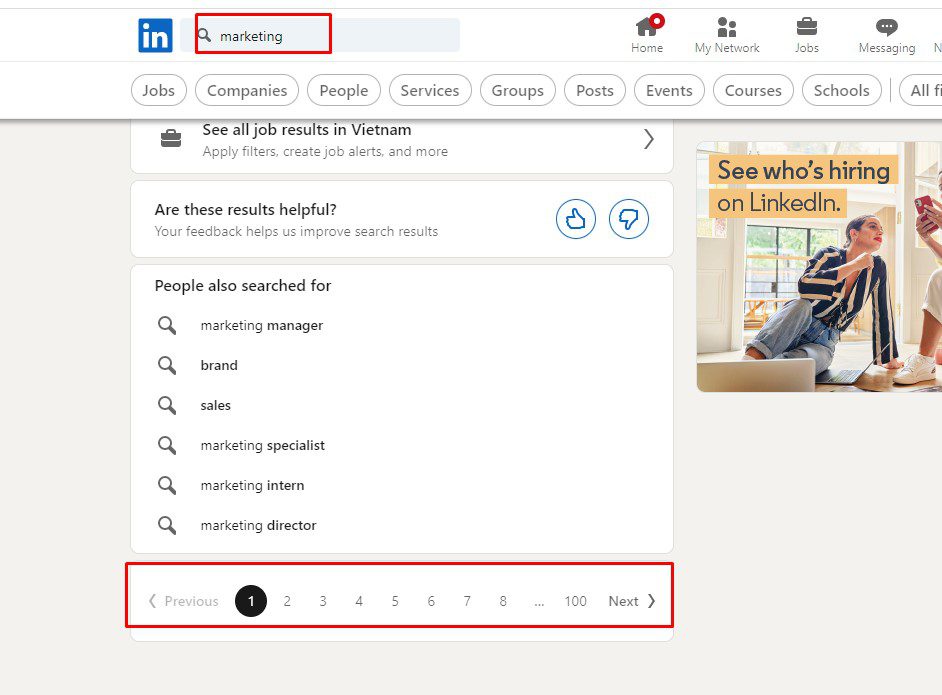
Task: Select the Groups filter pill
Action: pos(518,90)
